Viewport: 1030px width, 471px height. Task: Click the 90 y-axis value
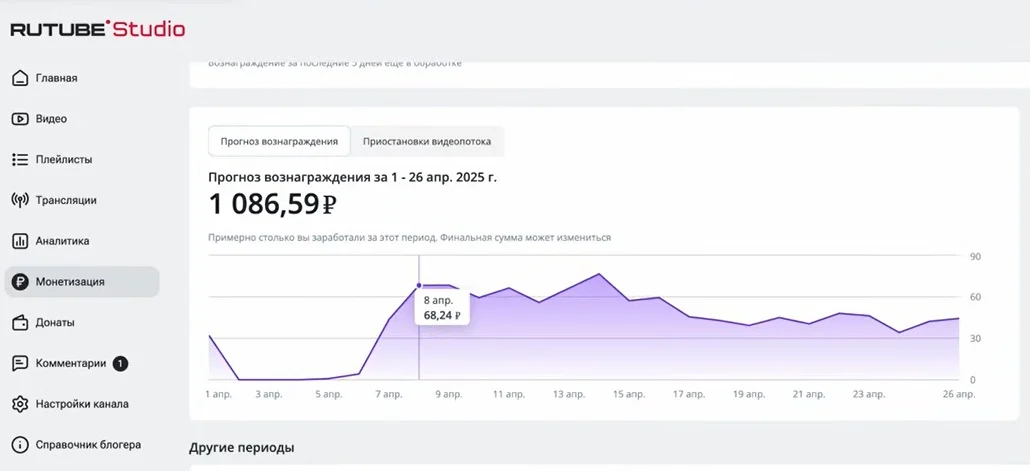tap(975, 257)
